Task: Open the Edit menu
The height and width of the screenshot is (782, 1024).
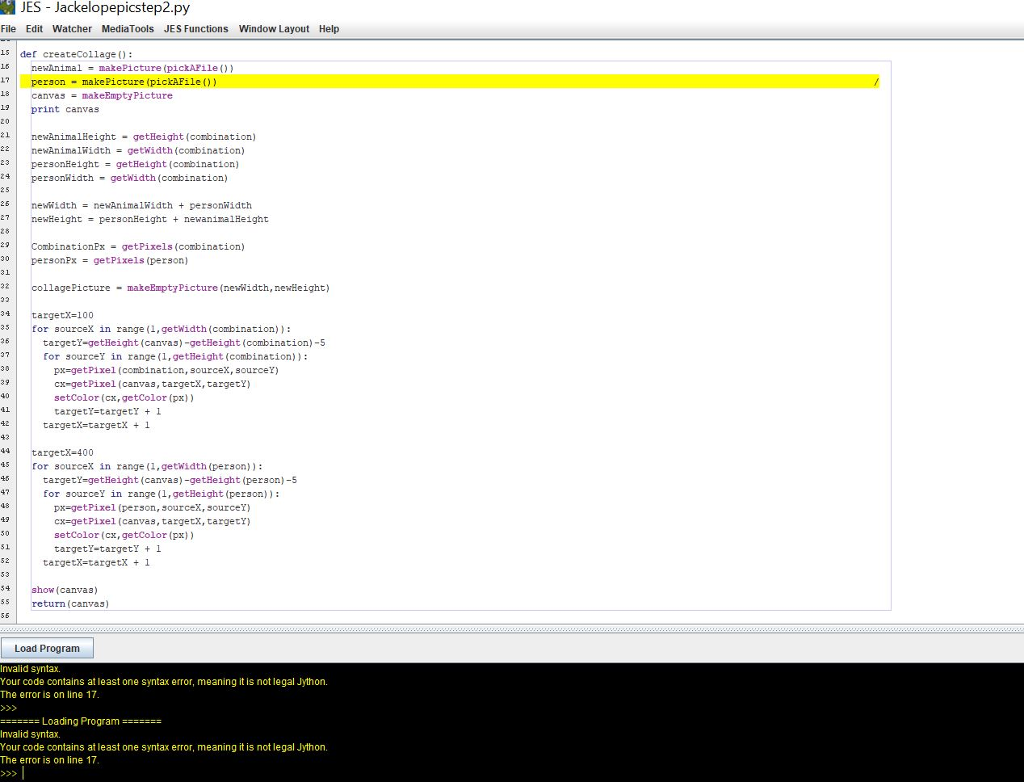Action: pos(34,28)
